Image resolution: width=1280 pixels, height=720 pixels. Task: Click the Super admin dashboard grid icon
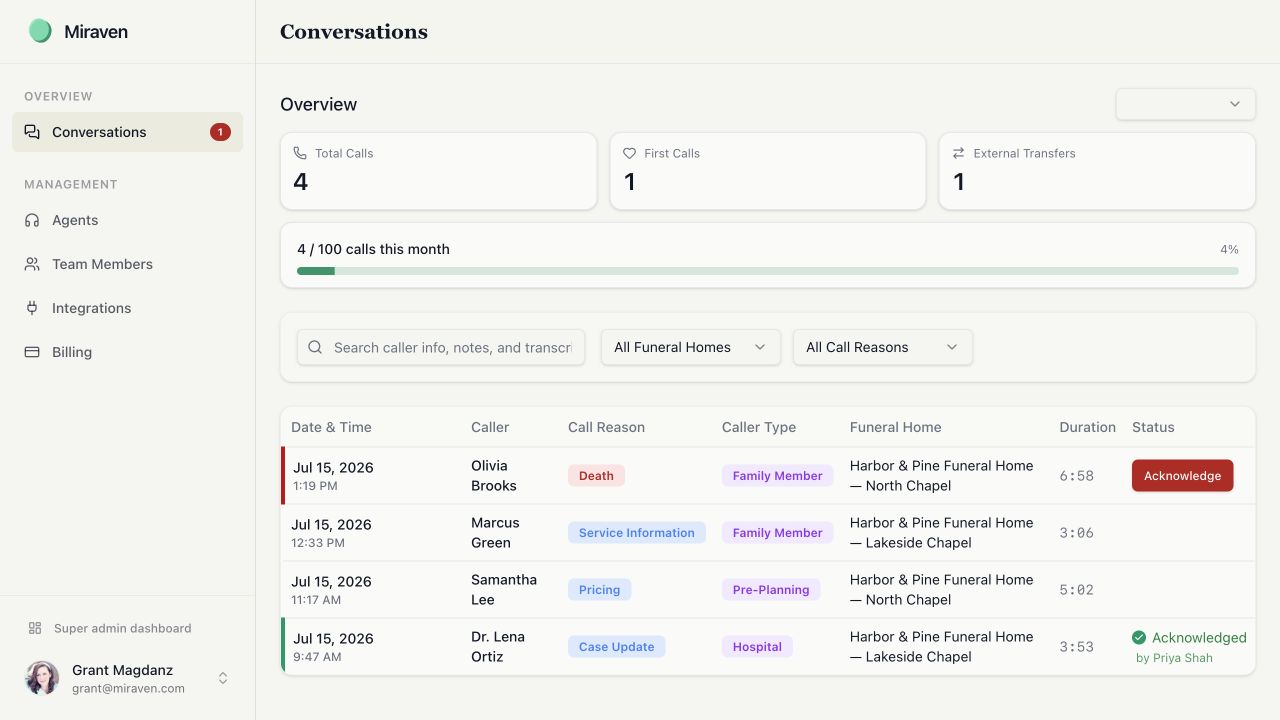[35, 628]
